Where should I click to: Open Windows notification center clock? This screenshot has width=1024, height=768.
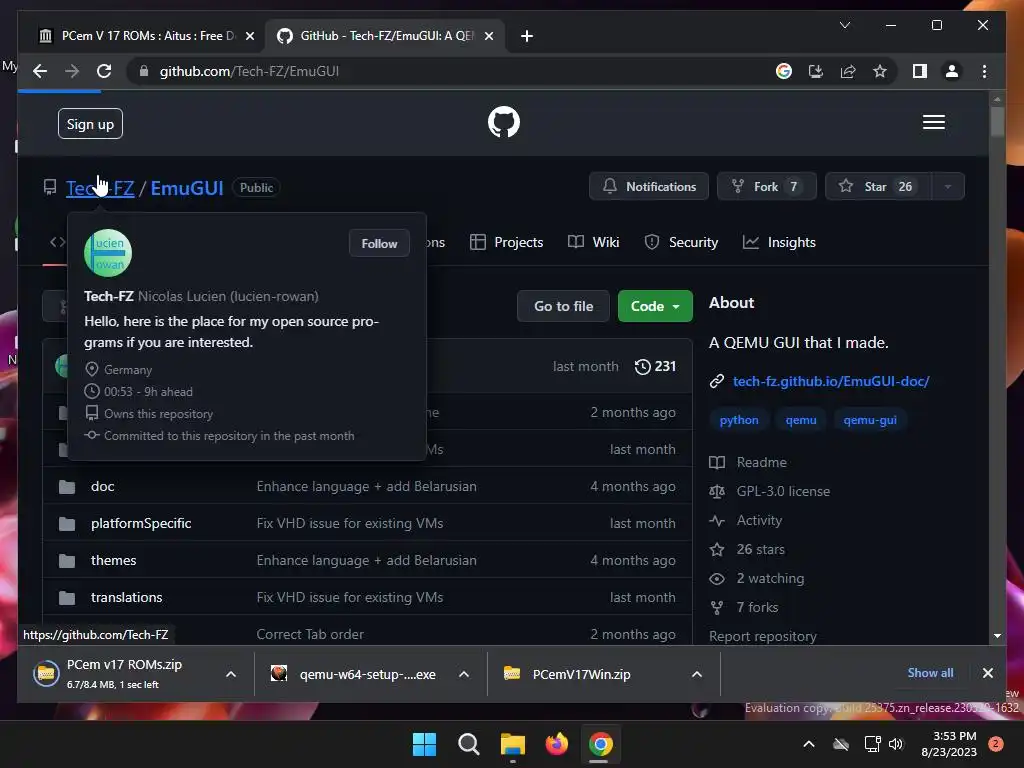(949, 744)
